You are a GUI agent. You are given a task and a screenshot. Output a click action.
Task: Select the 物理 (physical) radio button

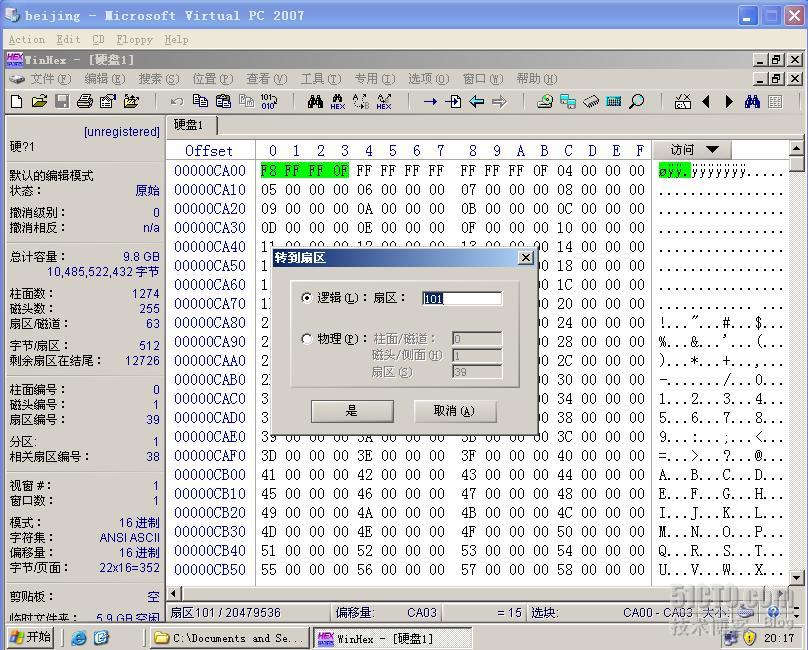click(307, 339)
